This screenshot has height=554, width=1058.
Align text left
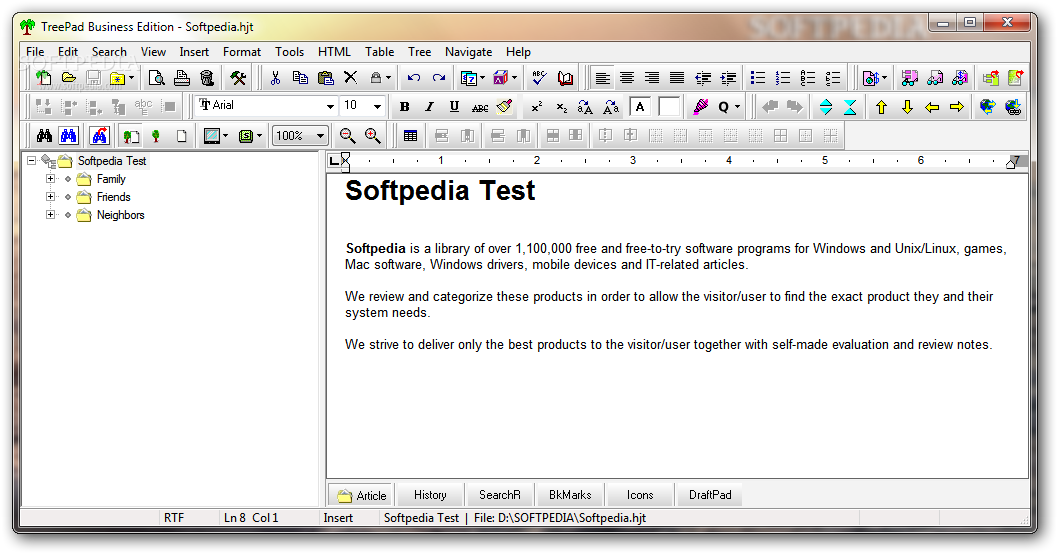tap(603, 78)
